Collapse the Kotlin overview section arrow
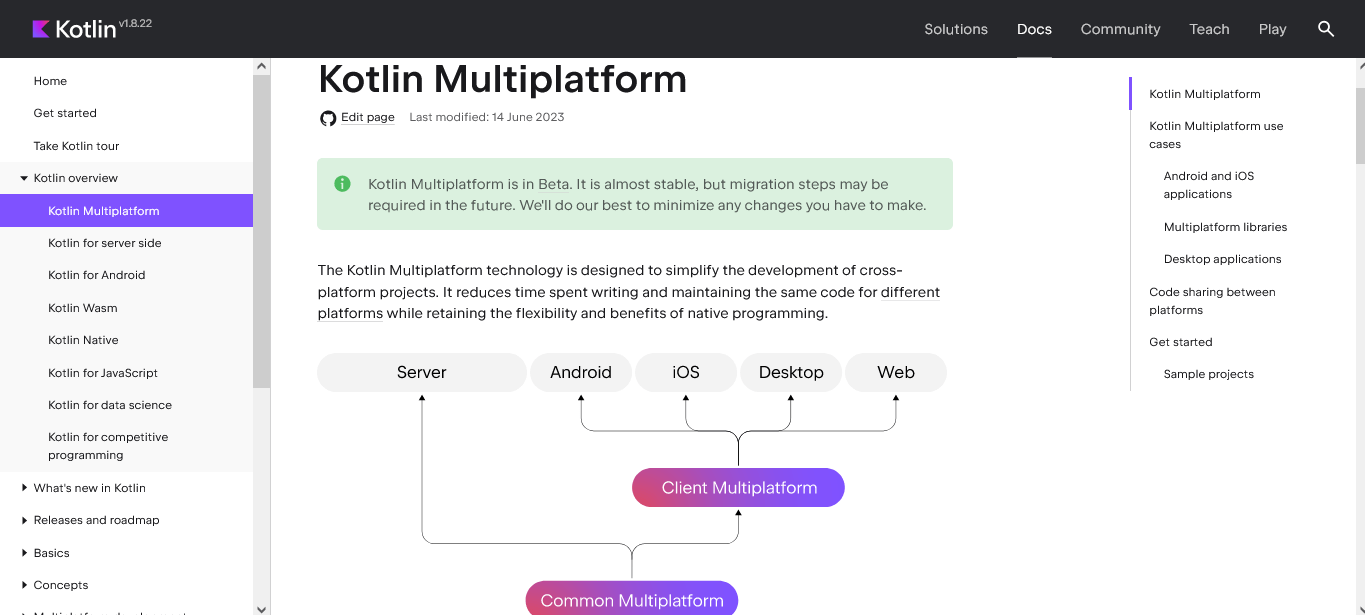This screenshot has width=1365, height=615. coord(24,178)
